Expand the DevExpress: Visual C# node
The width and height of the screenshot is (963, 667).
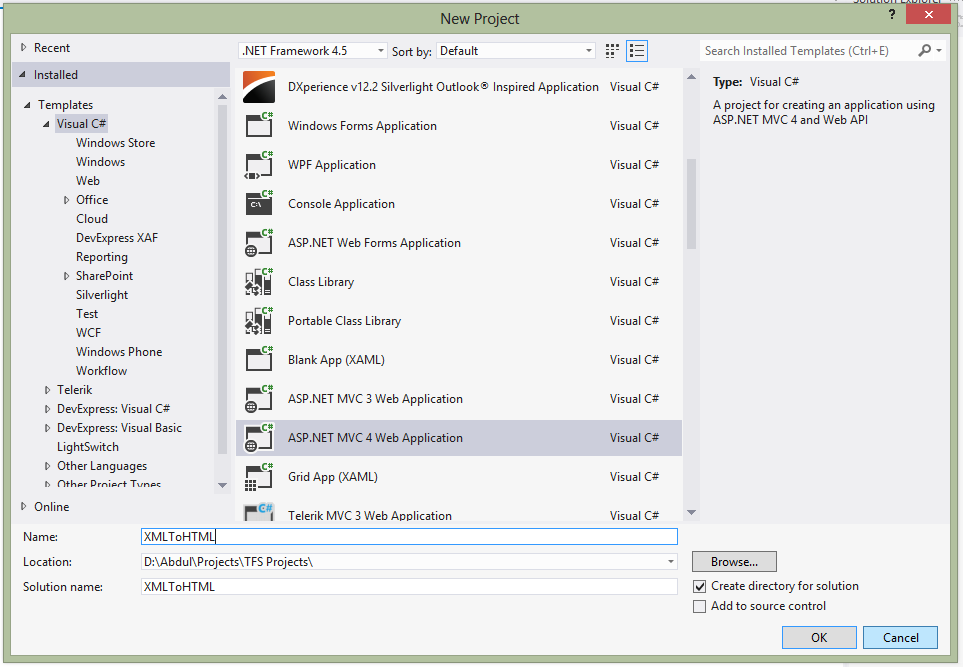pyautogui.click(x=47, y=409)
